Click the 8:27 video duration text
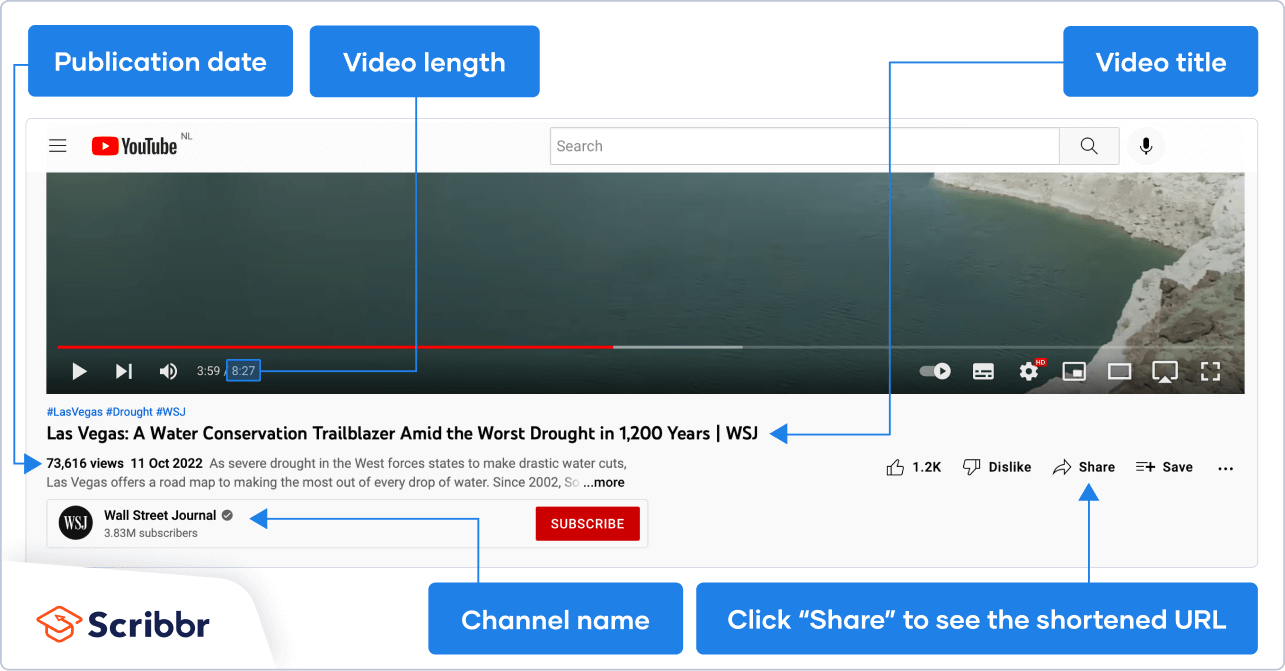The height and width of the screenshot is (671, 1285). click(x=243, y=371)
